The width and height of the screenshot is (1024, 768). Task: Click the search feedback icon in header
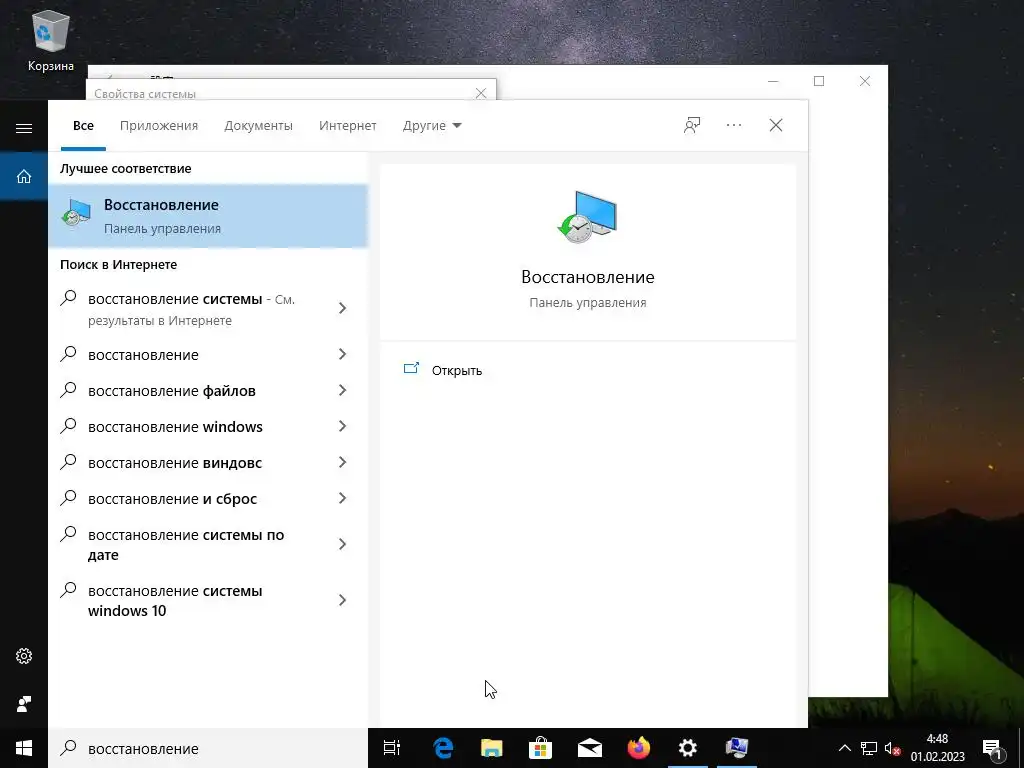pyautogui.click(x=692, y=125)
